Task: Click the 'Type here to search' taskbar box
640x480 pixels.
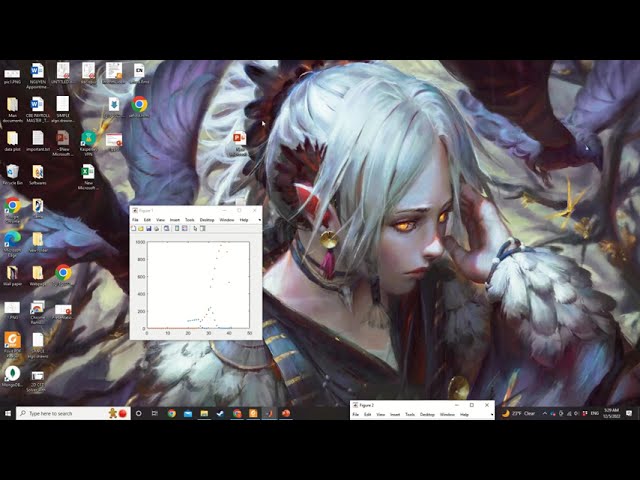Action: pyautogui.click(x=73, y=413)
